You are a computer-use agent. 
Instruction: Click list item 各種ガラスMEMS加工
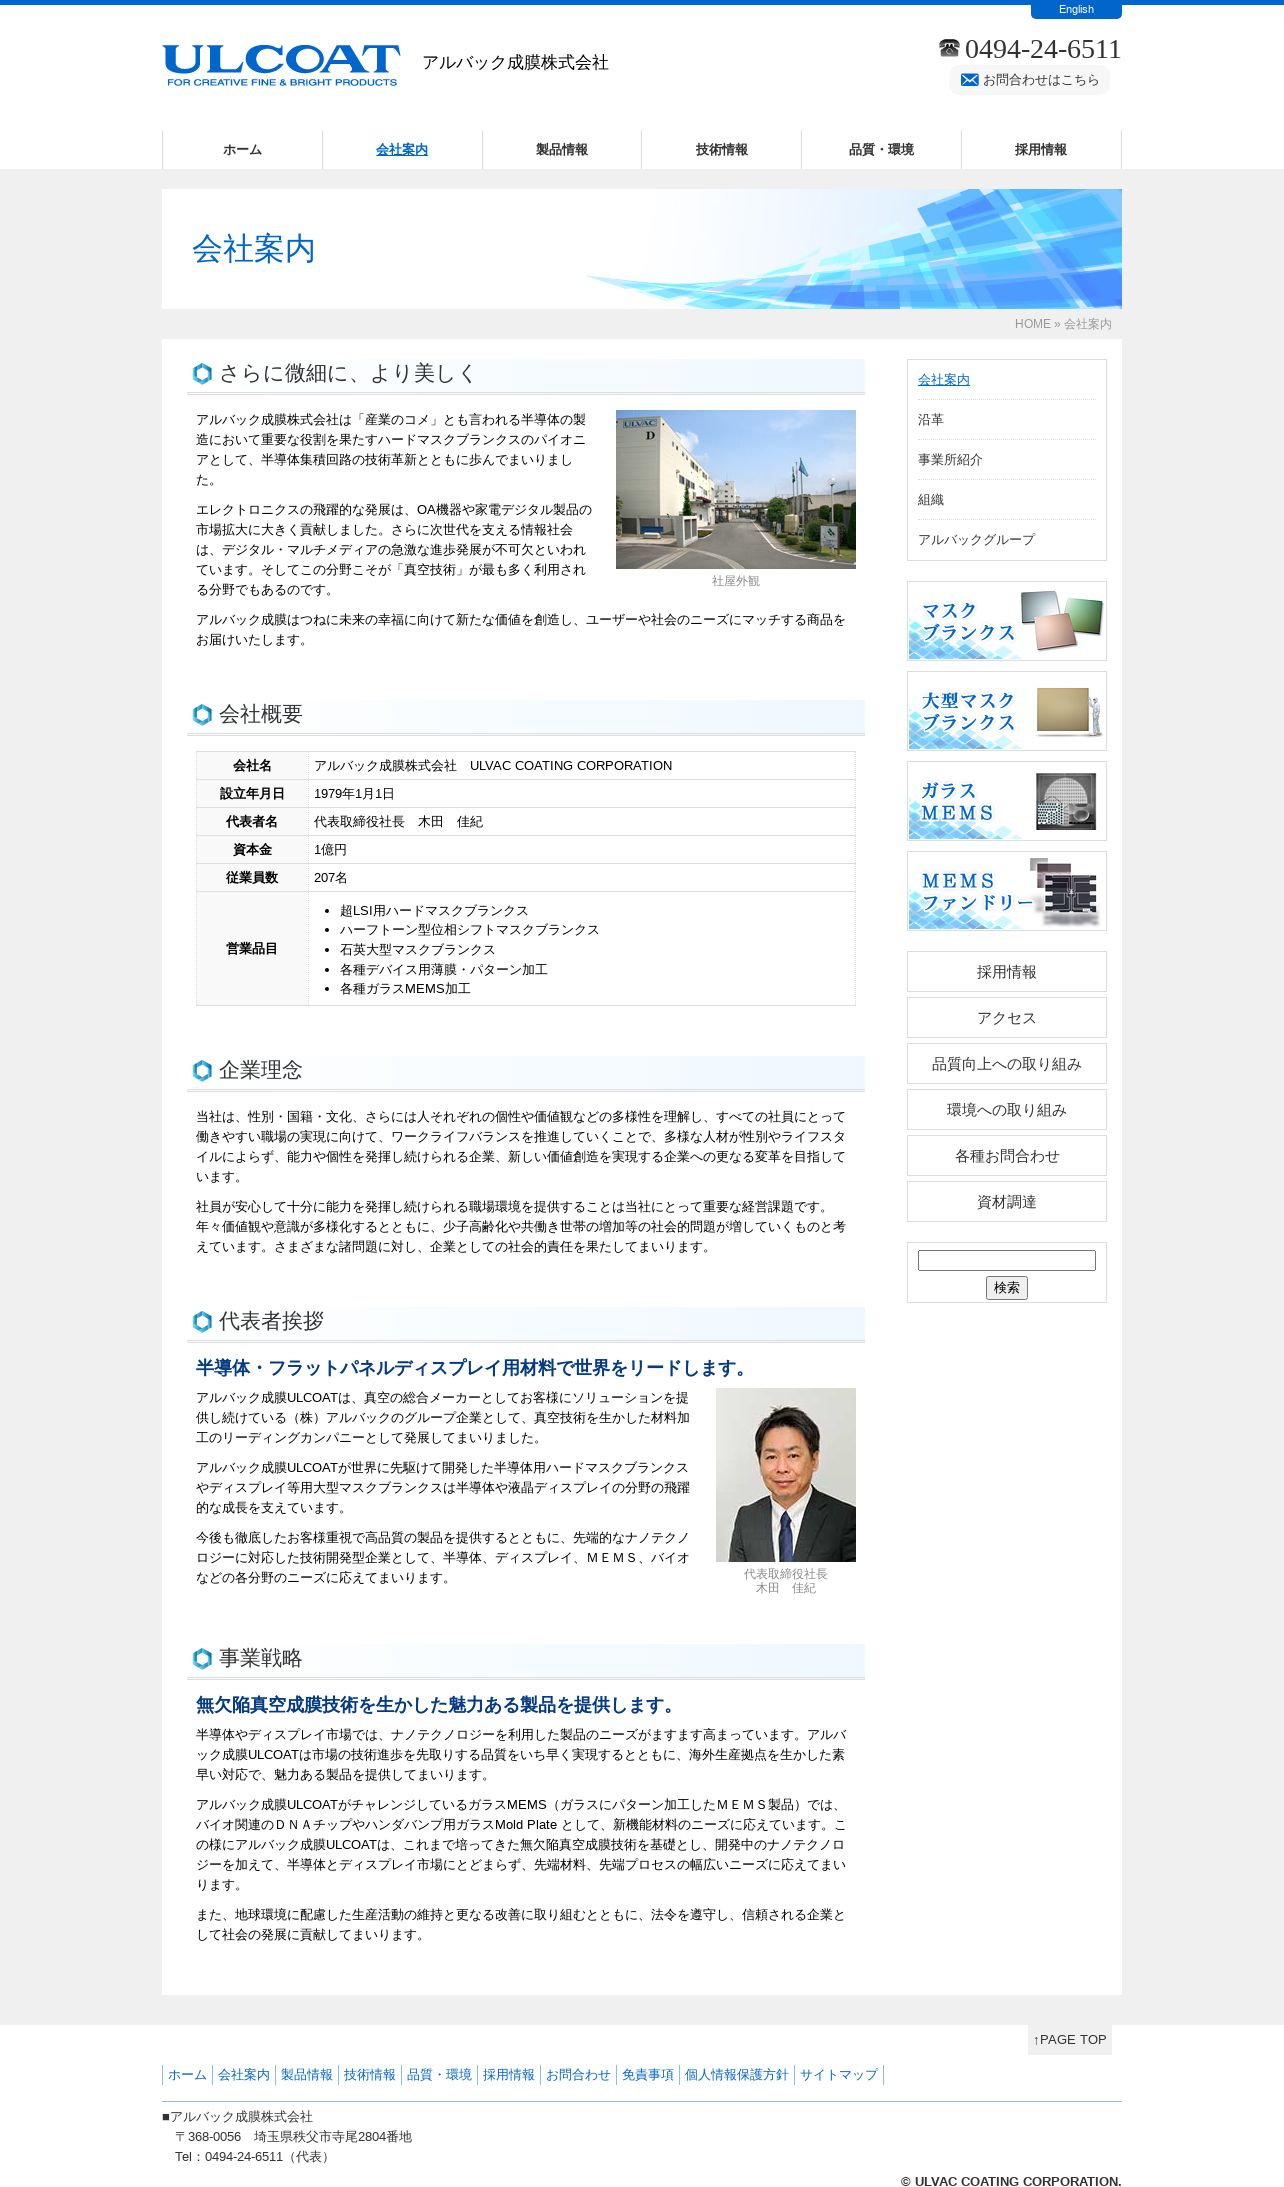[405, 989]
